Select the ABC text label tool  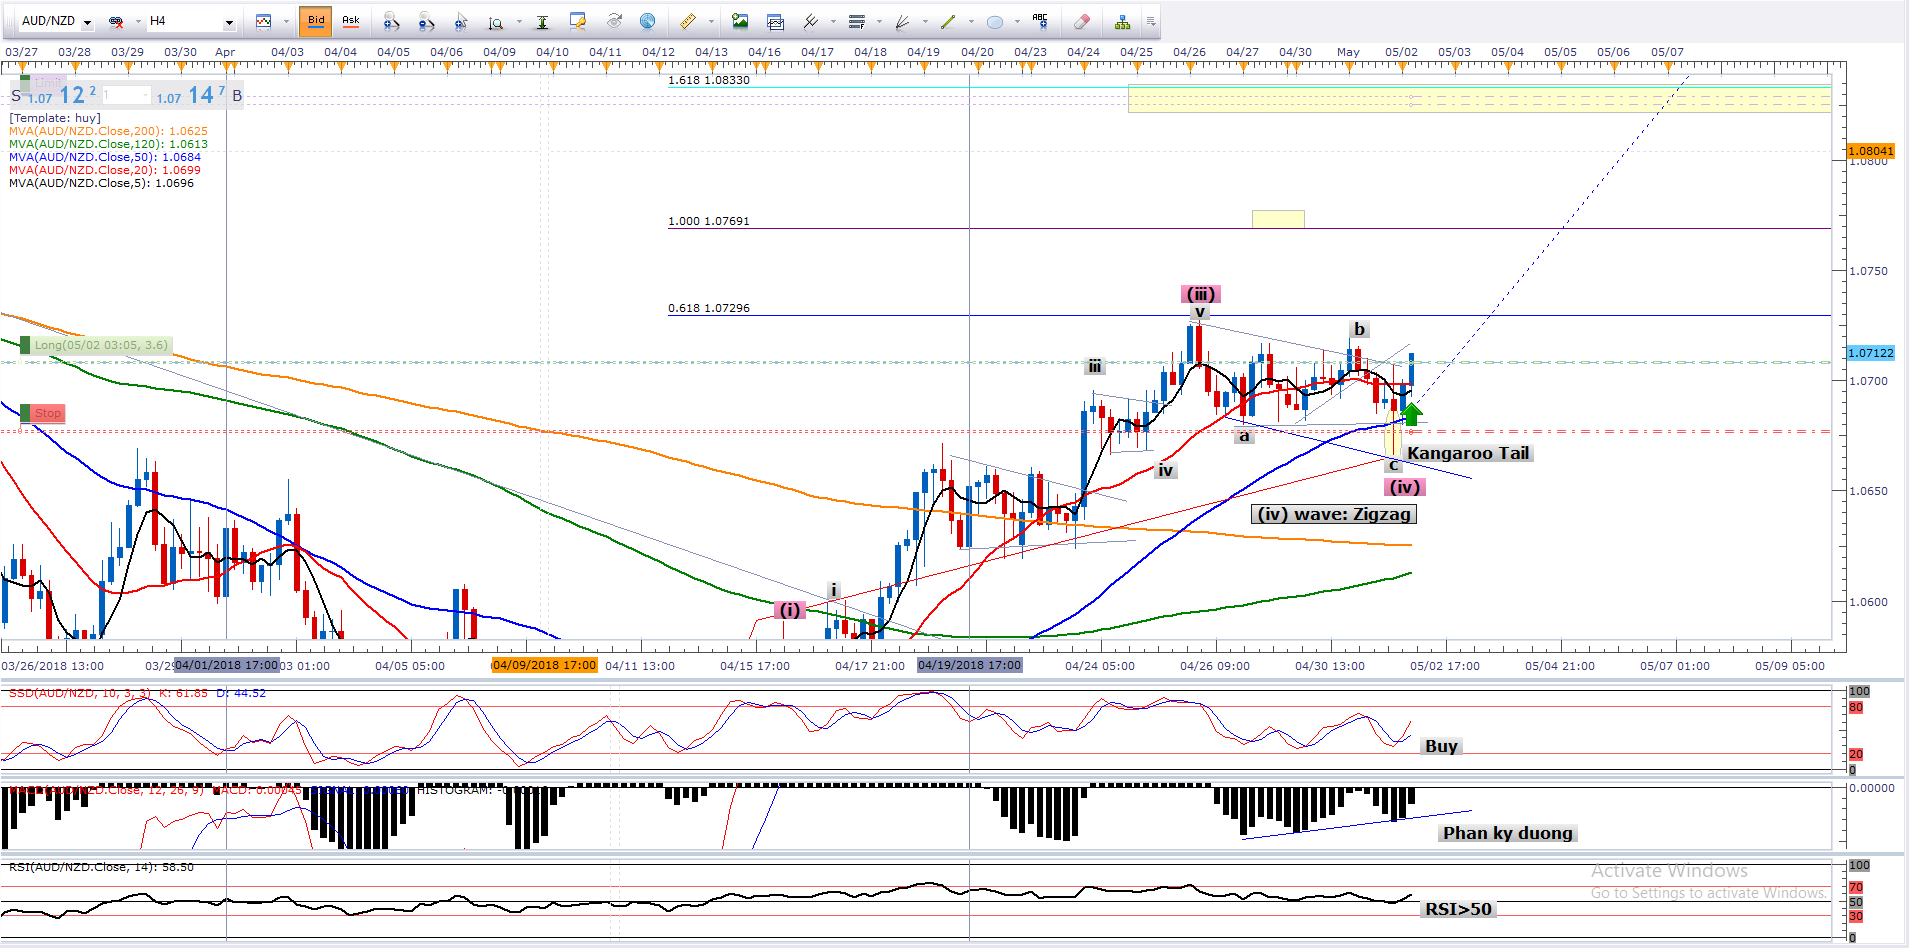point(1040,21)
